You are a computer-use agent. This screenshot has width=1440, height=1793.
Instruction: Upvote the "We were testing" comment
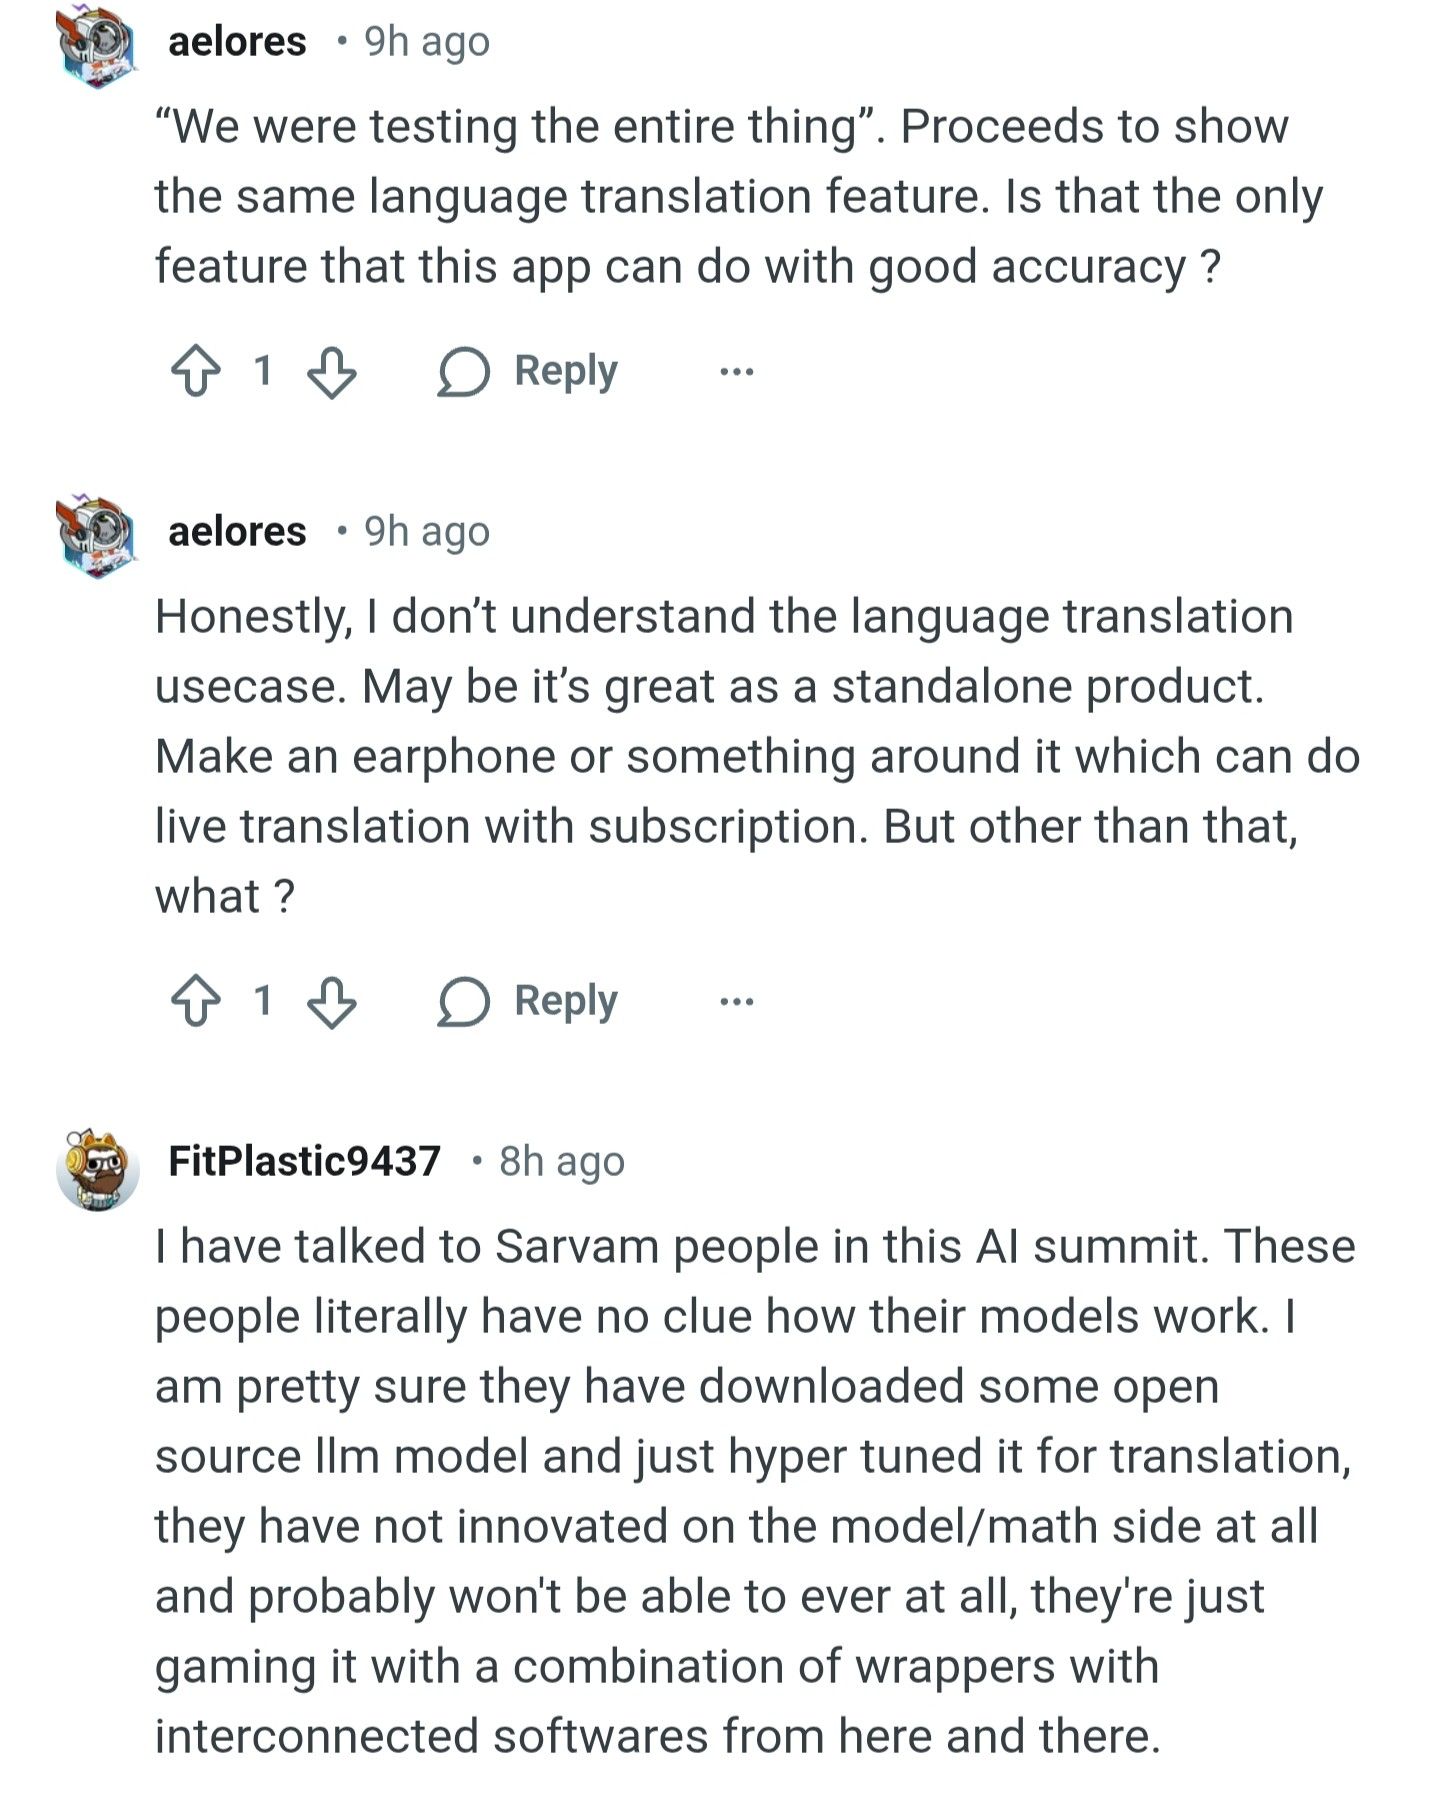[195, 371]
